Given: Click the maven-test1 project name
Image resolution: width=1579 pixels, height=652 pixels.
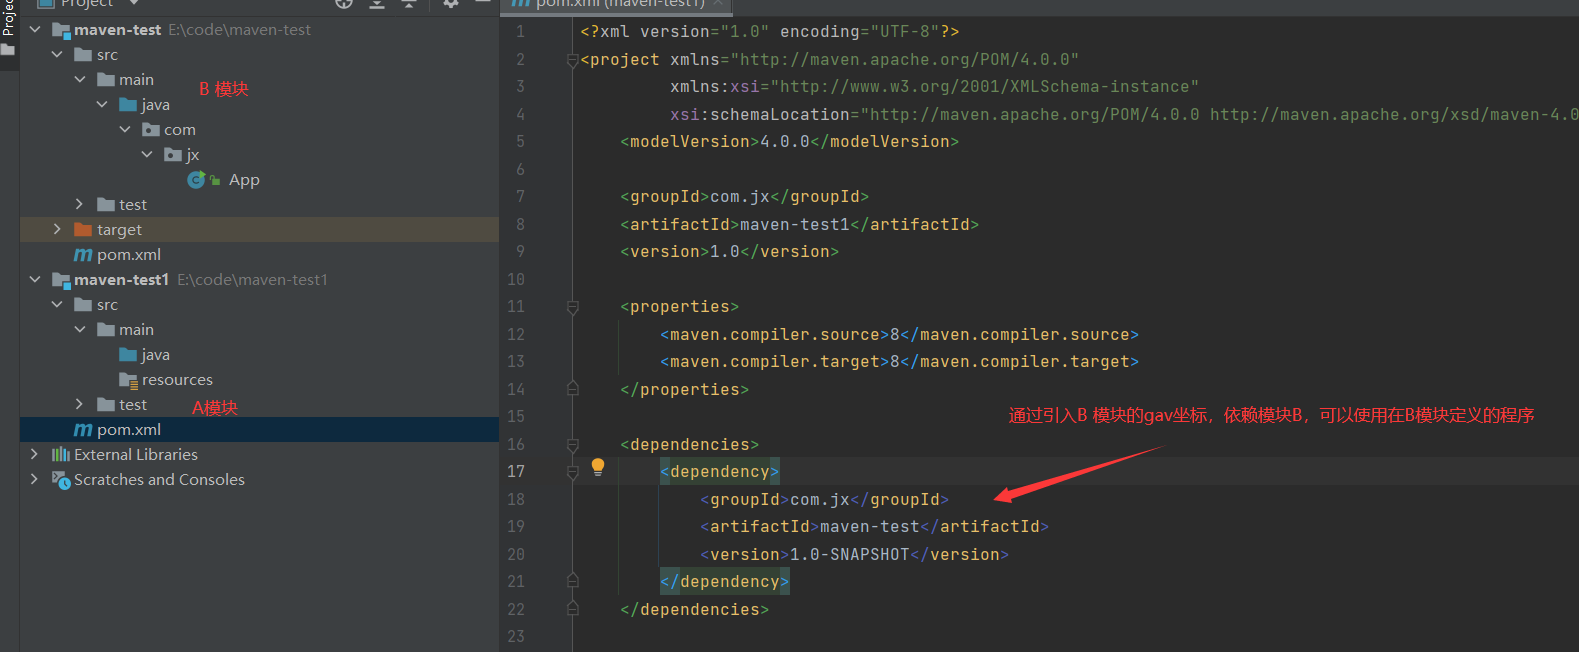Looking at the screenshot, I should point(121,280).
